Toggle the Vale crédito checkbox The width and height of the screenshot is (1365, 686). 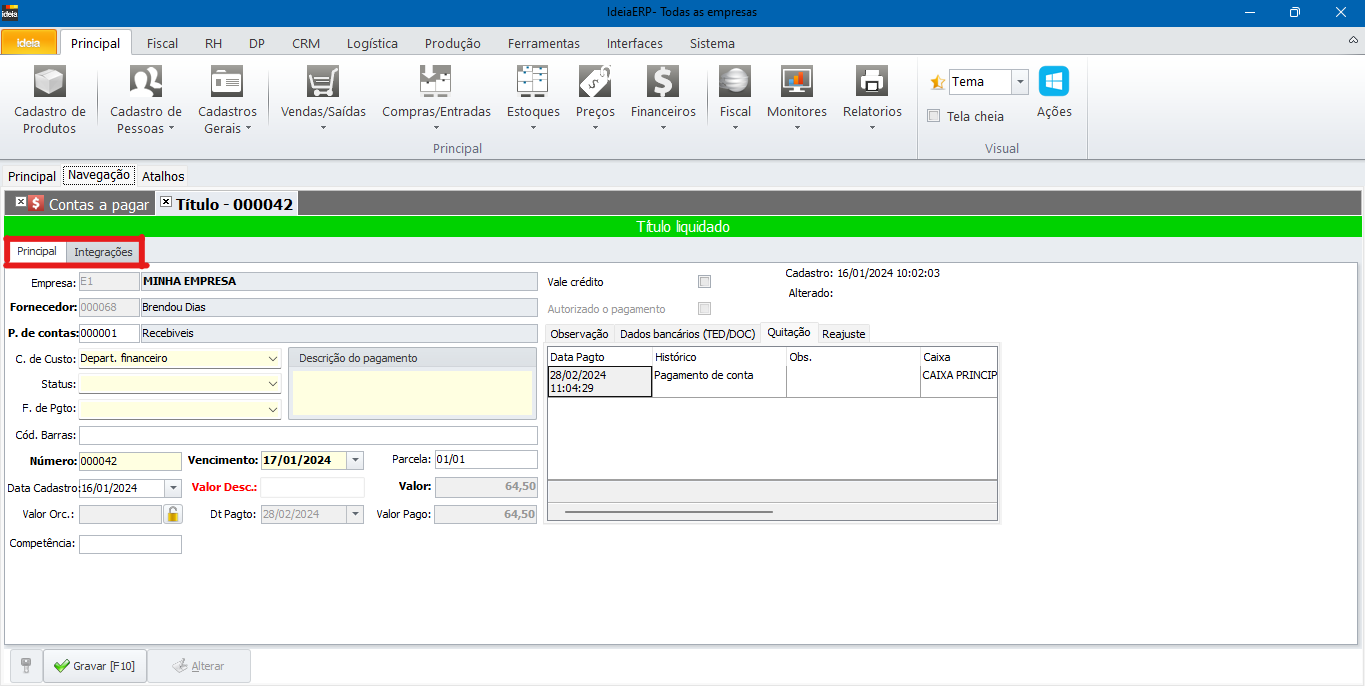[x=705, y=282]
